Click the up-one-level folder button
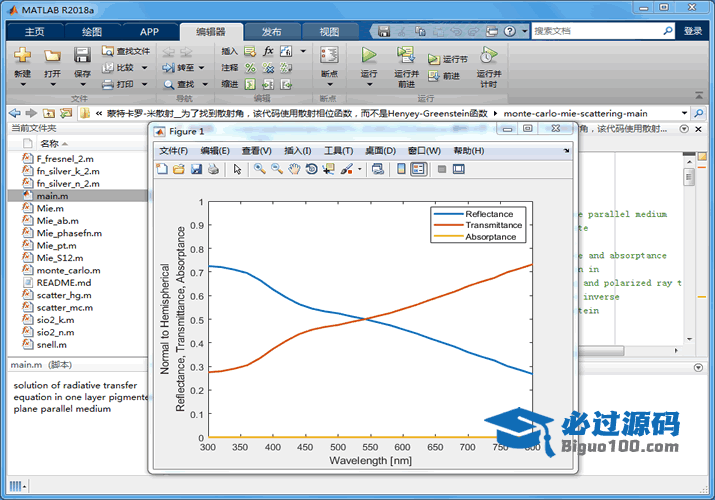This screenshot has height=500, width=715. coord(49,113)
